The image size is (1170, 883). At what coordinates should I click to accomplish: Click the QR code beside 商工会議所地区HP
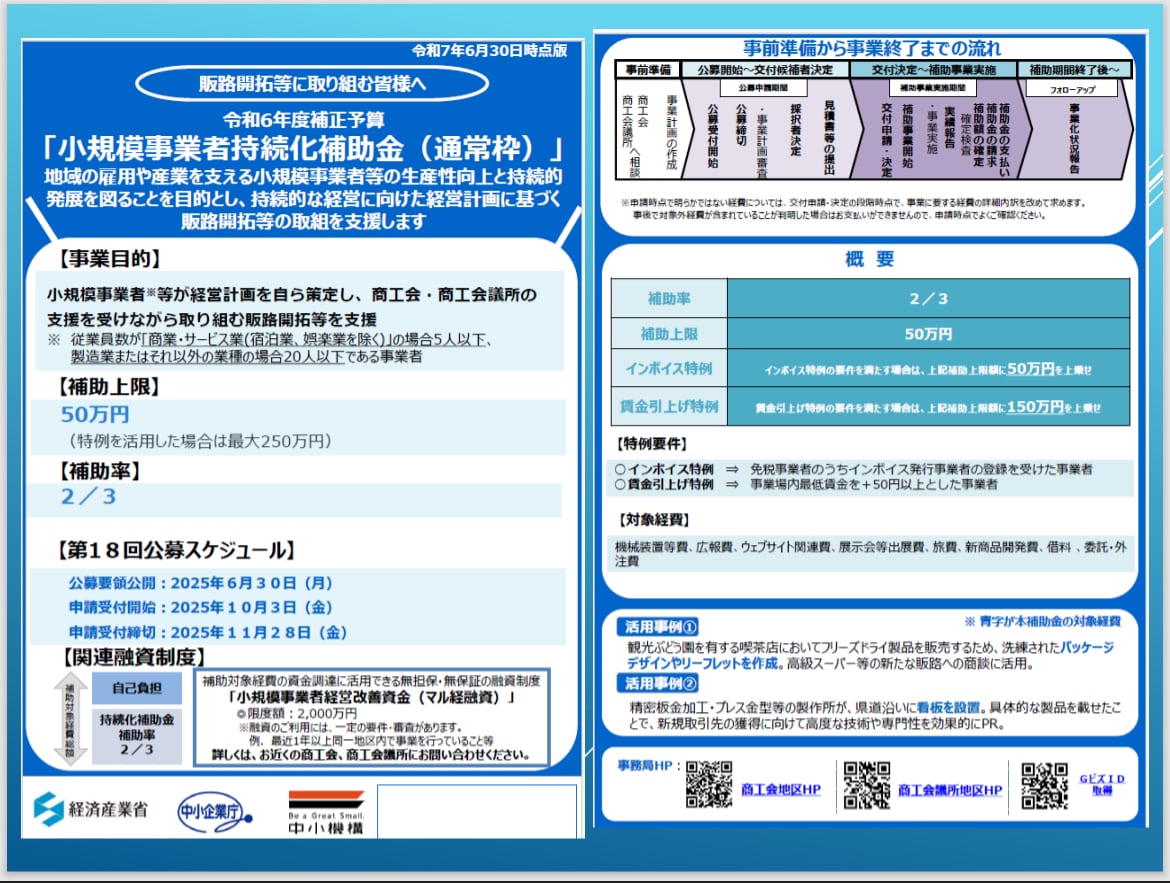click(866, 785)
